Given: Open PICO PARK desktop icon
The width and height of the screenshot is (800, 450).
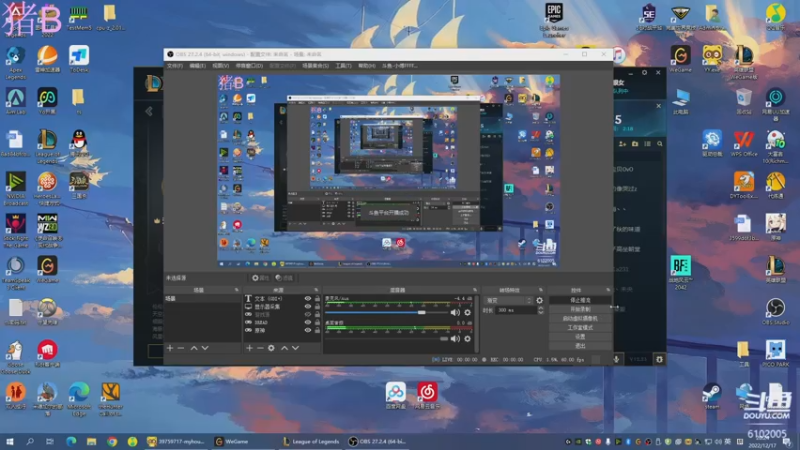Looking at the screenshot, I should (x=775, y=353).
